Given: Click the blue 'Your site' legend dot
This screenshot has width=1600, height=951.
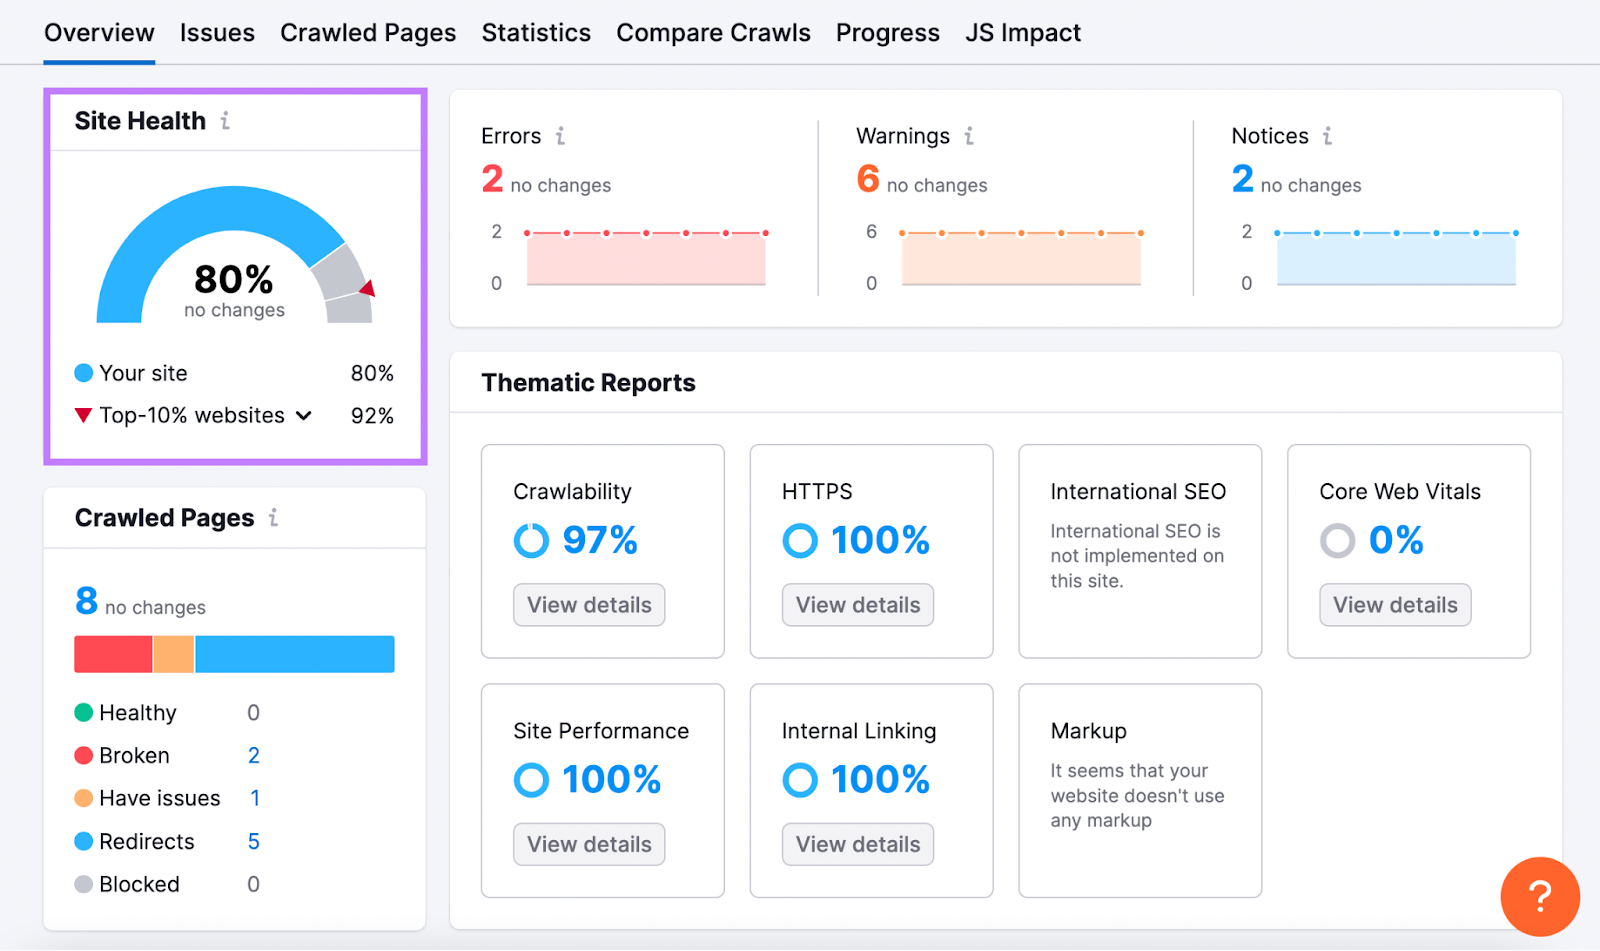Looking at the screenshot, I should pyautogui.click(x=84, y=374).
